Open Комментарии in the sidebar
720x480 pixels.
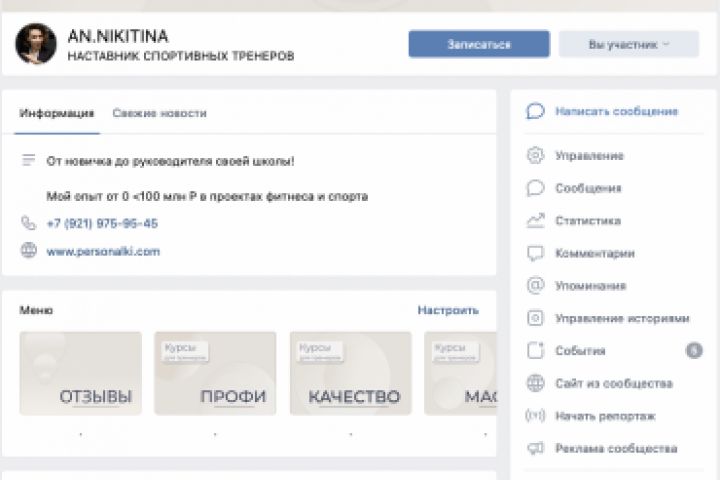(x=595, y=254)
